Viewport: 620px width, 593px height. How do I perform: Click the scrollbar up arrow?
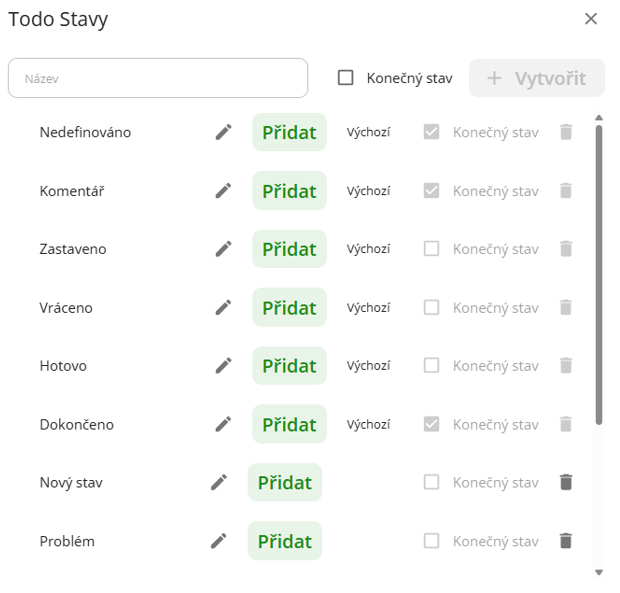[599, 119]
